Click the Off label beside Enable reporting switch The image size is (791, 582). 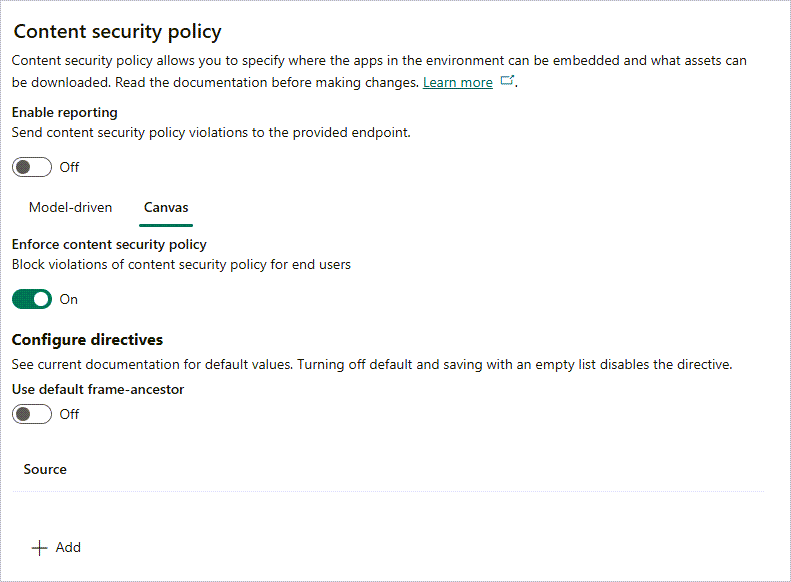[x=69, y=167]
